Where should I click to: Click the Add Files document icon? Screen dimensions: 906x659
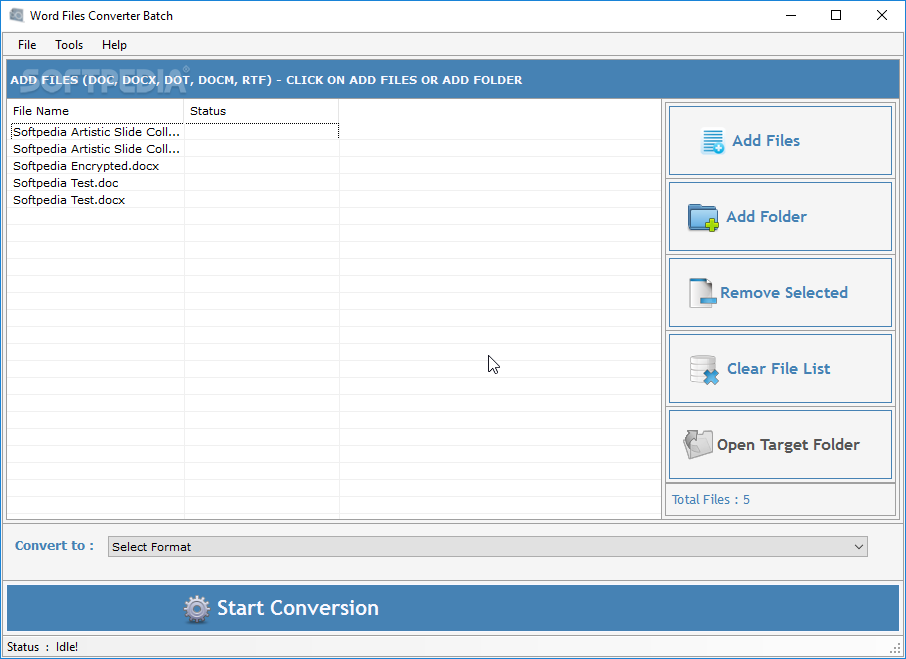point(712,141)
